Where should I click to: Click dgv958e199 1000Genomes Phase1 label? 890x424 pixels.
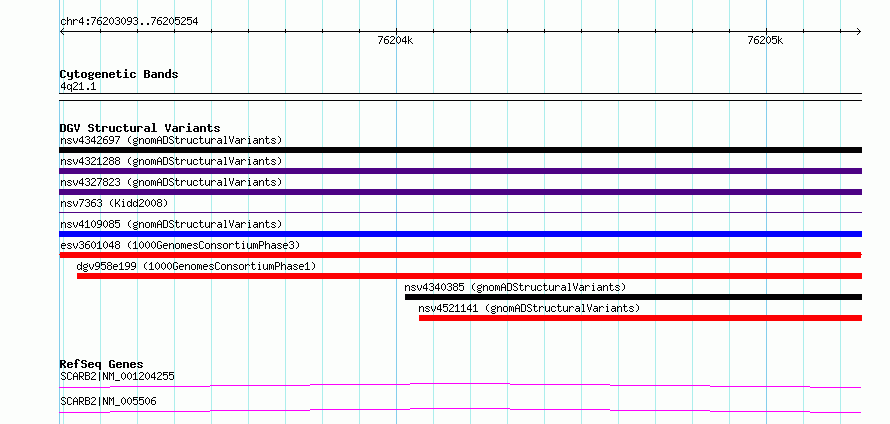coord(196,266)
